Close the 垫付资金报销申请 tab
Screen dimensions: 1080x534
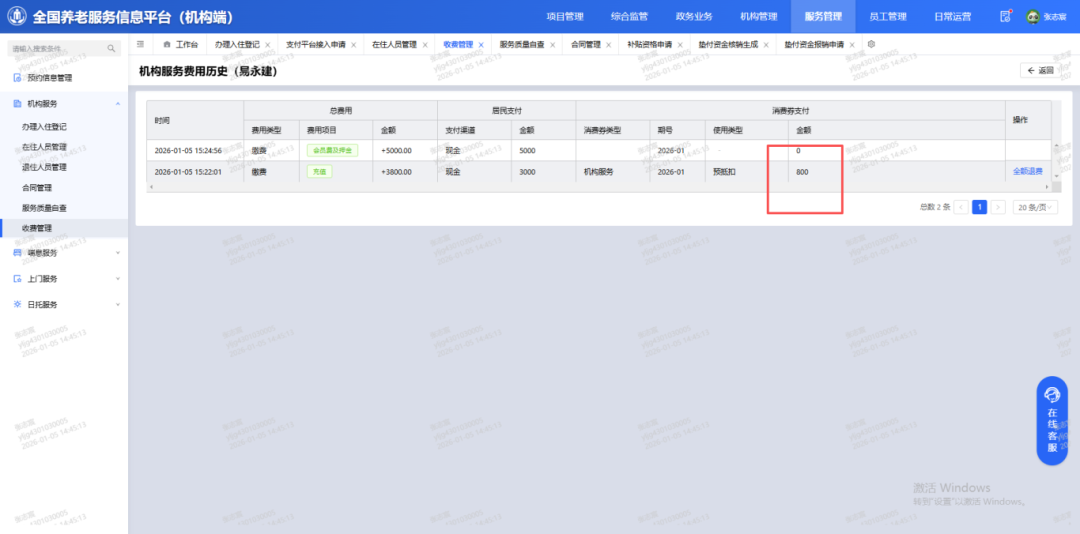point(852,45)
